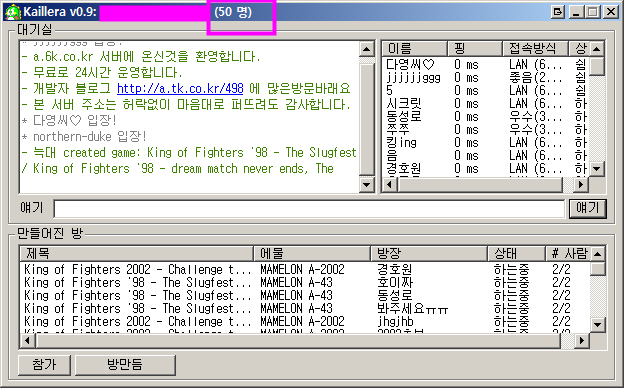The image size is (624, 388).
Task: Click the 얘기 send chat button
Action: [x=587, y=209]
